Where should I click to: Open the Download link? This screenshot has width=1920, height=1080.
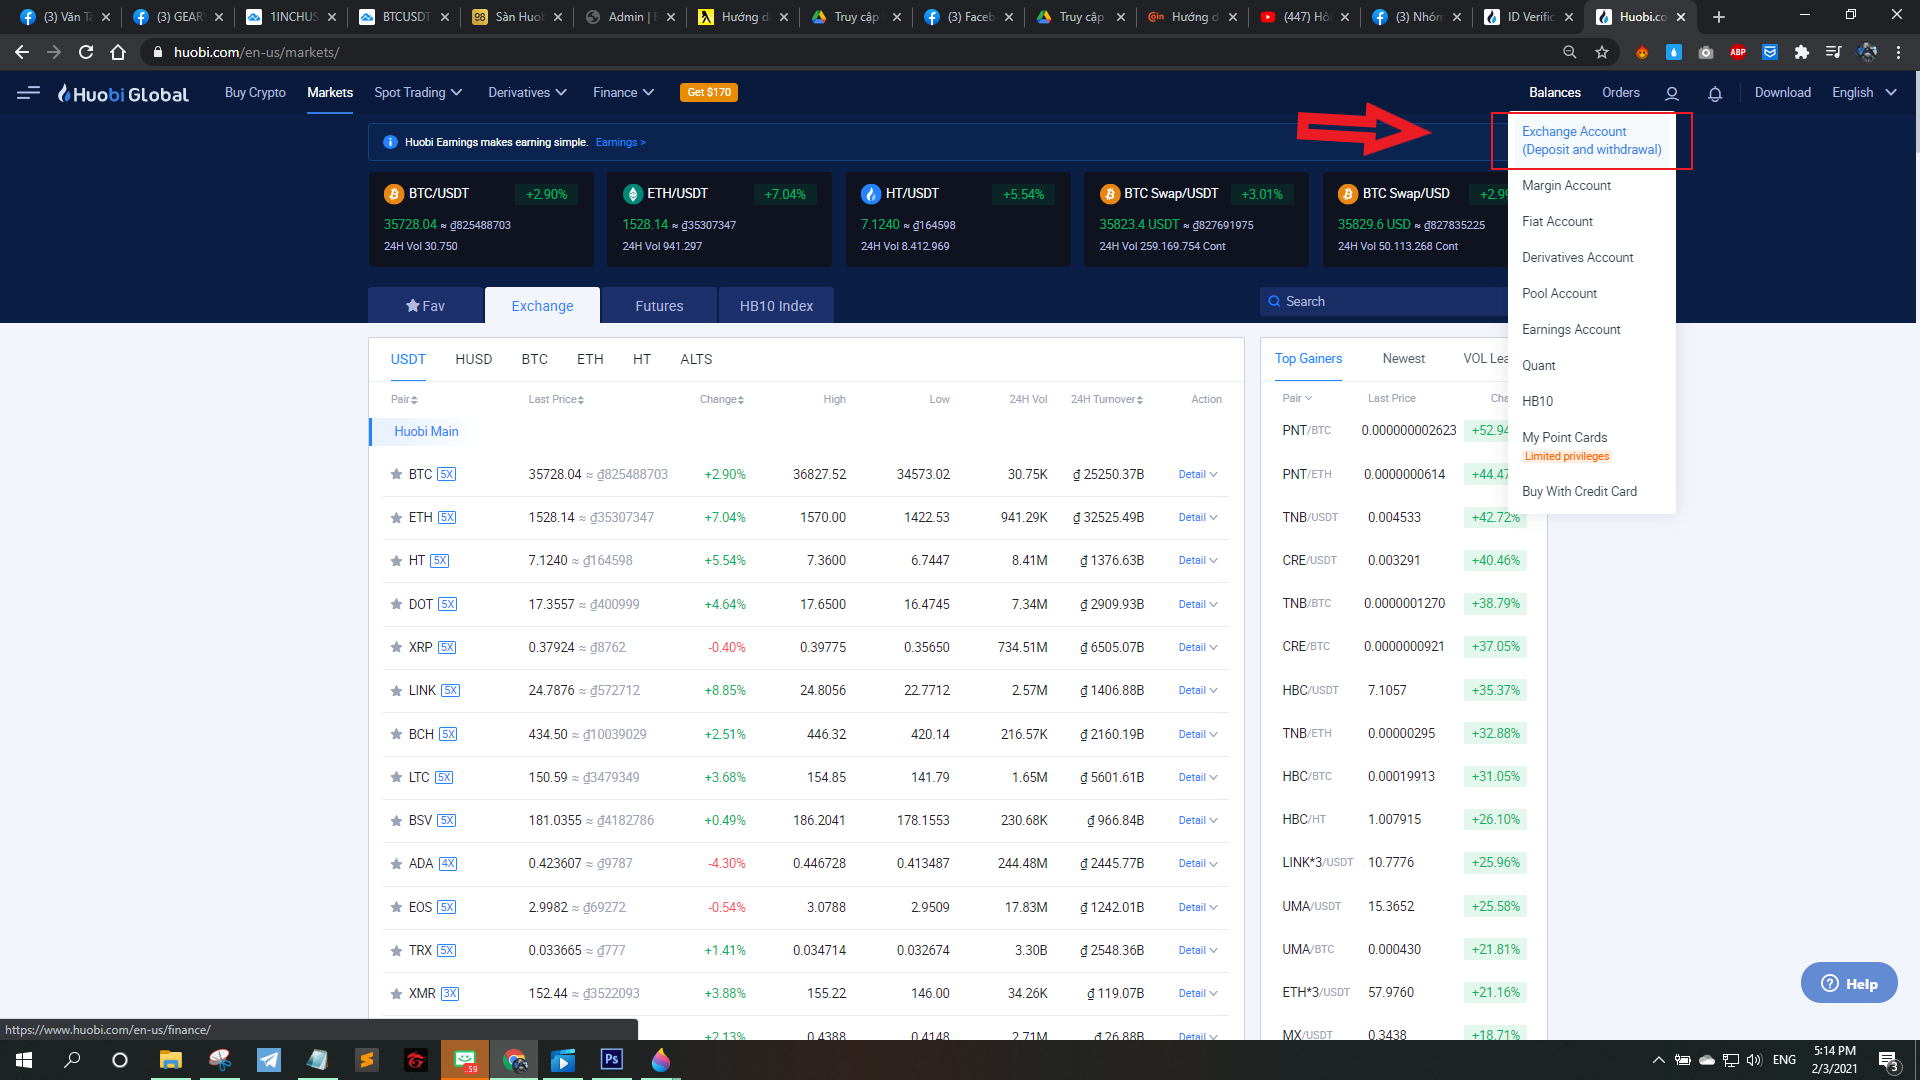(x=1782, y=92)
